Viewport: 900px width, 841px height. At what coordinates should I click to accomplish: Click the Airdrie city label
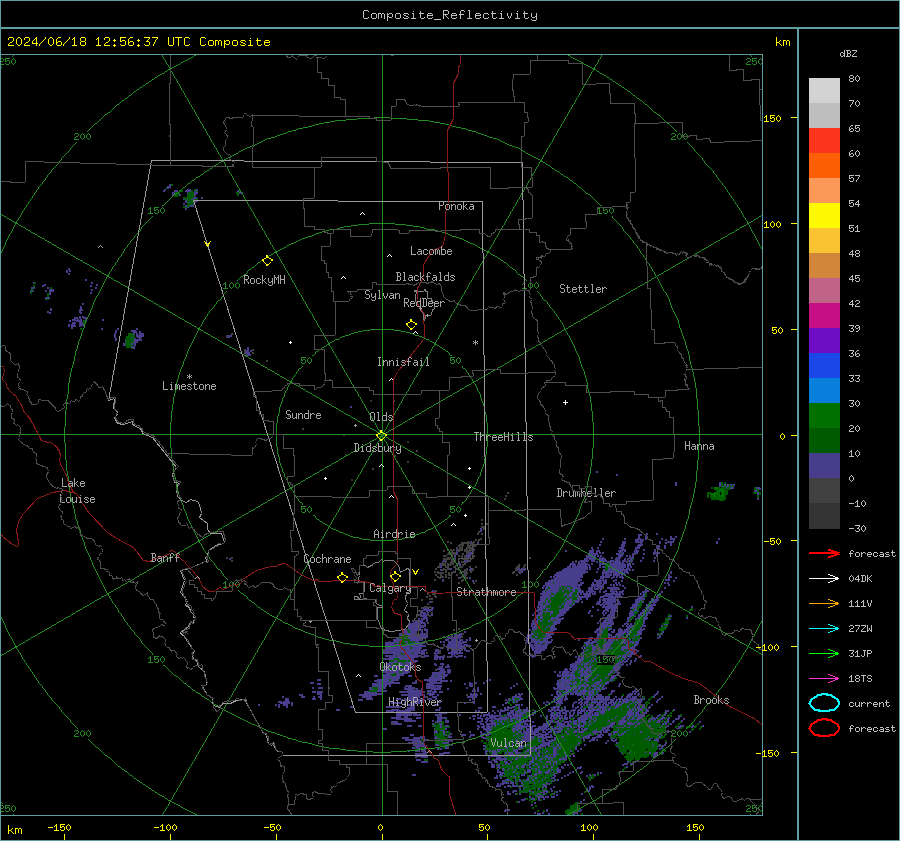[x=394, y=534]
